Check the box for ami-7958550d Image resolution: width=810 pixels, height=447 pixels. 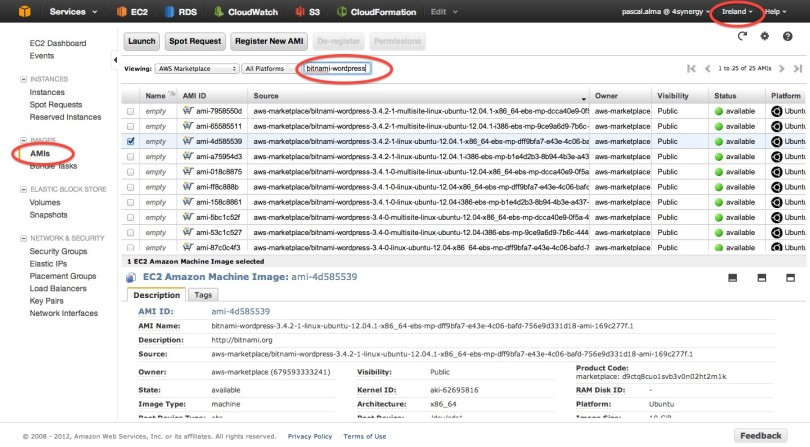[x=130, y=111]
